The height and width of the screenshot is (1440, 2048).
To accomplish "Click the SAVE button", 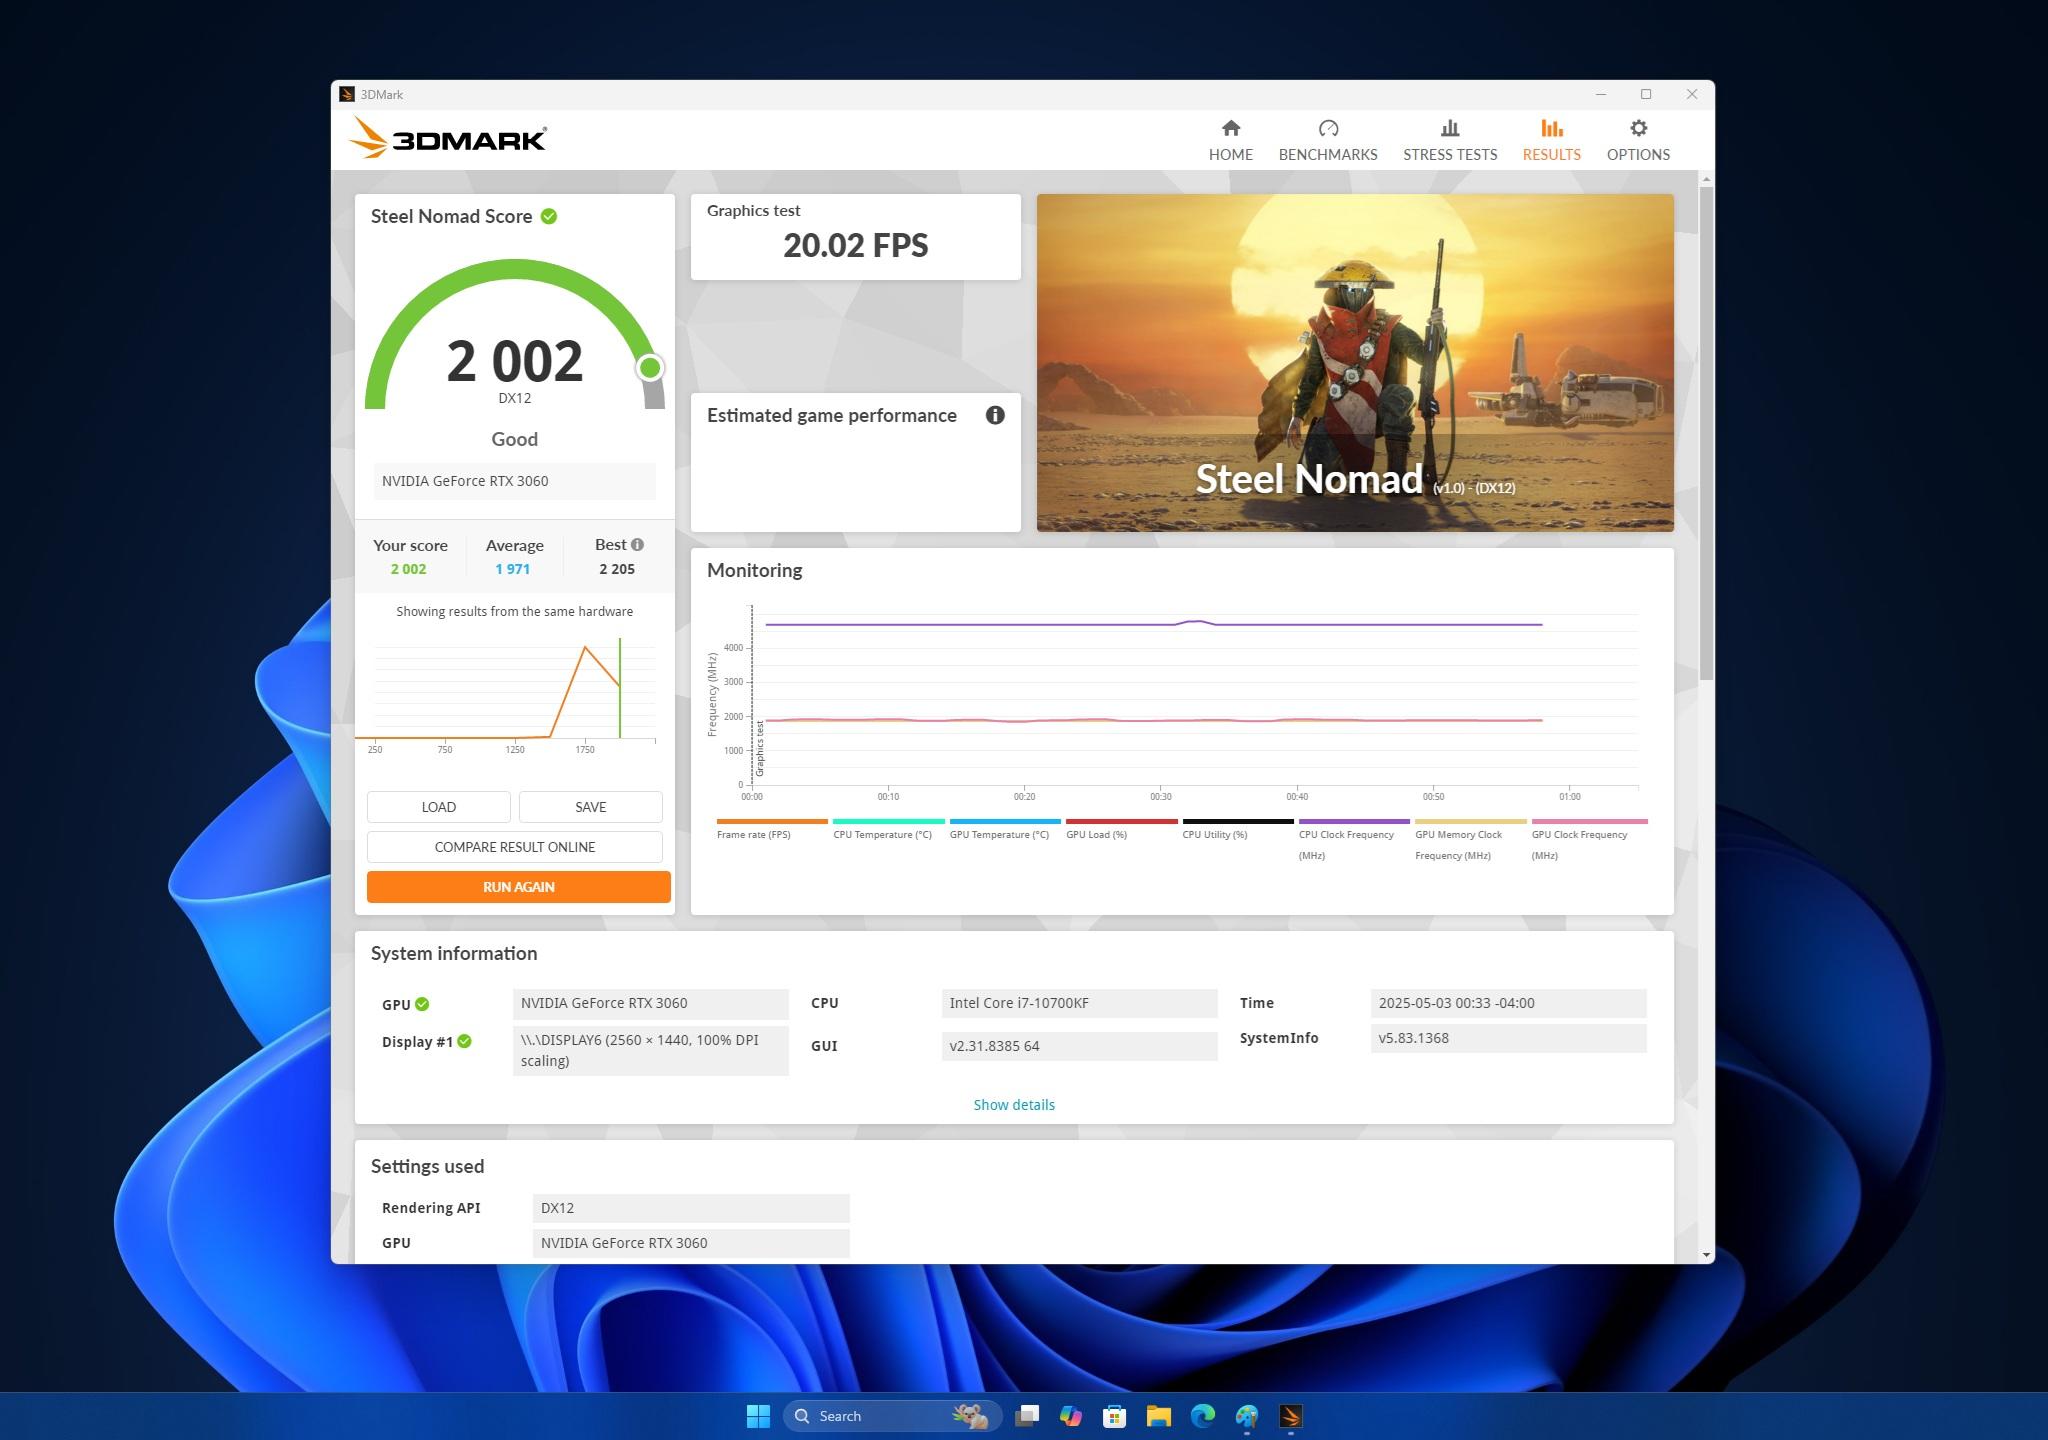I will (591, 807).
